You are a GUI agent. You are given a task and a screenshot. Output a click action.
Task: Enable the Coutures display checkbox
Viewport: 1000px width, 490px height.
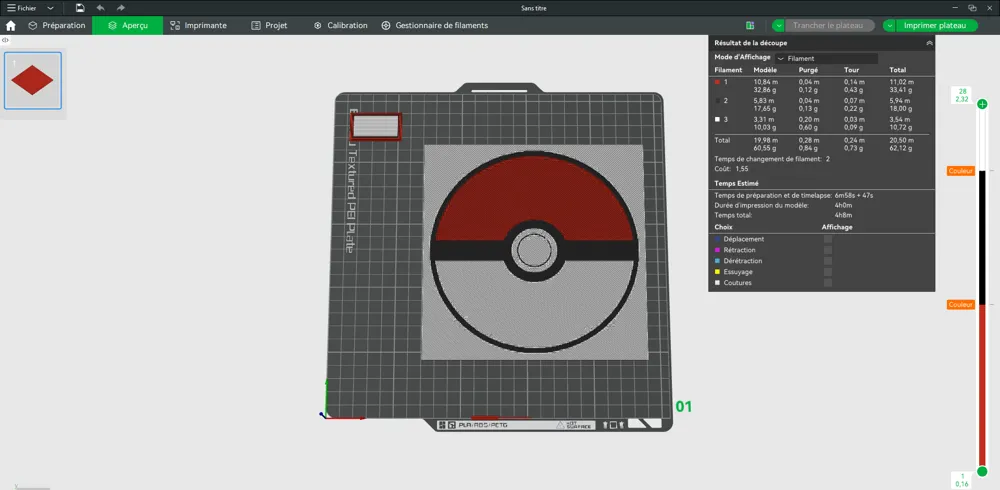click(828, 283)
